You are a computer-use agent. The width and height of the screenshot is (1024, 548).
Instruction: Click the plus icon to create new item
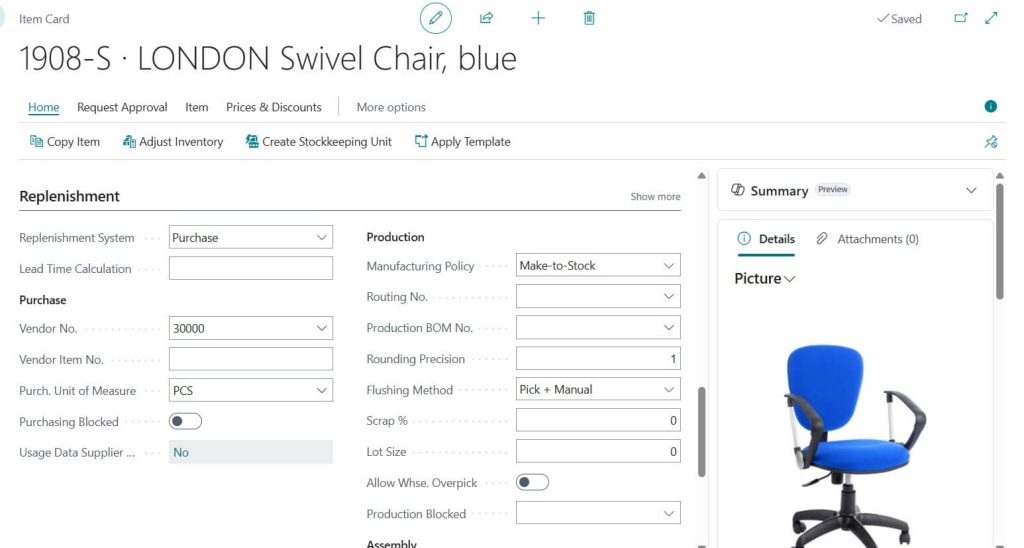point(538,18)
